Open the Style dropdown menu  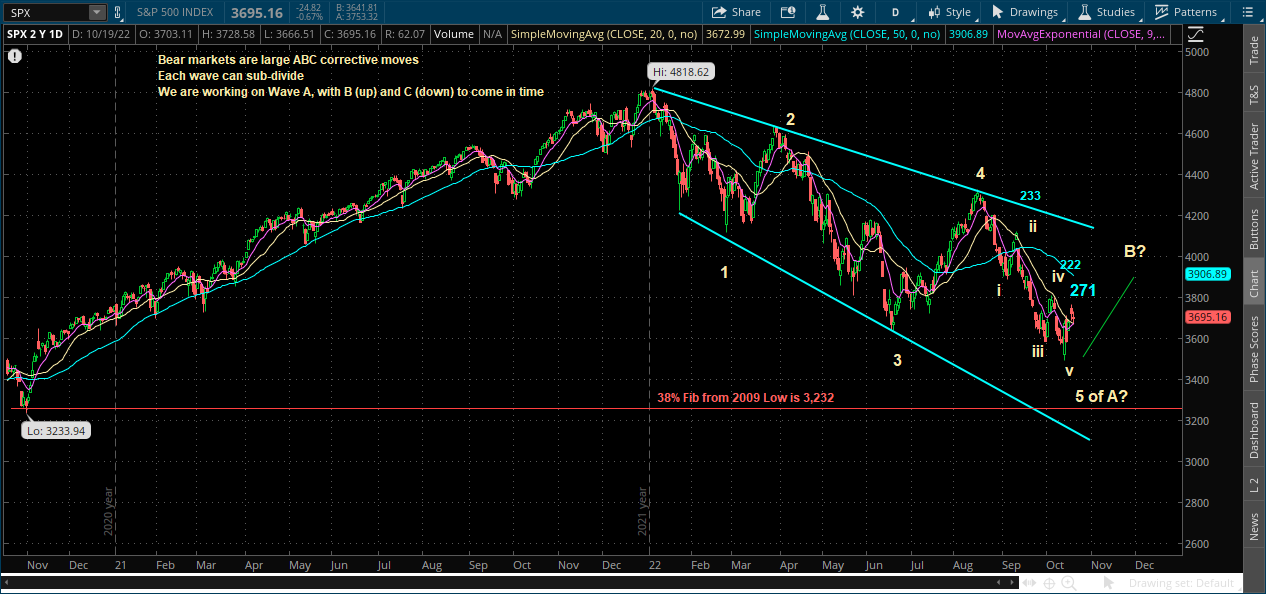coord(949,12)
